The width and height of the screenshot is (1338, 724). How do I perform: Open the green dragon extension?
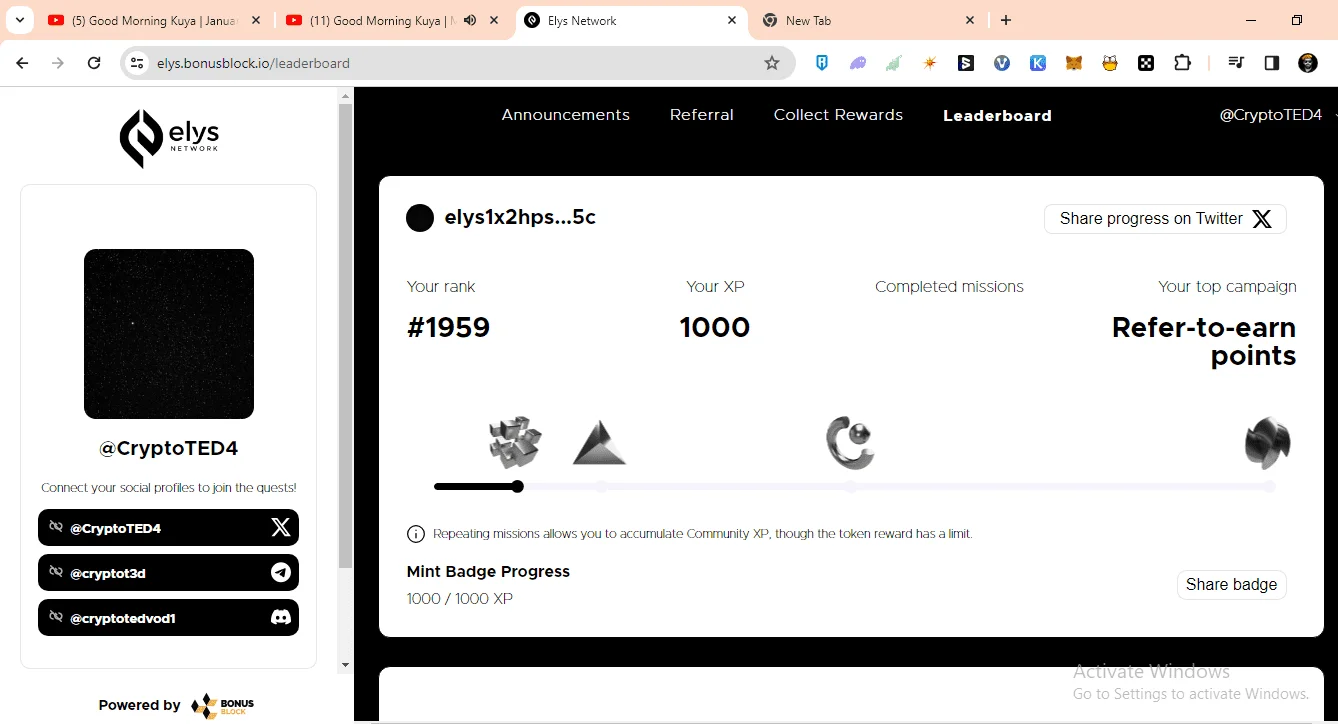pos(894,63)
